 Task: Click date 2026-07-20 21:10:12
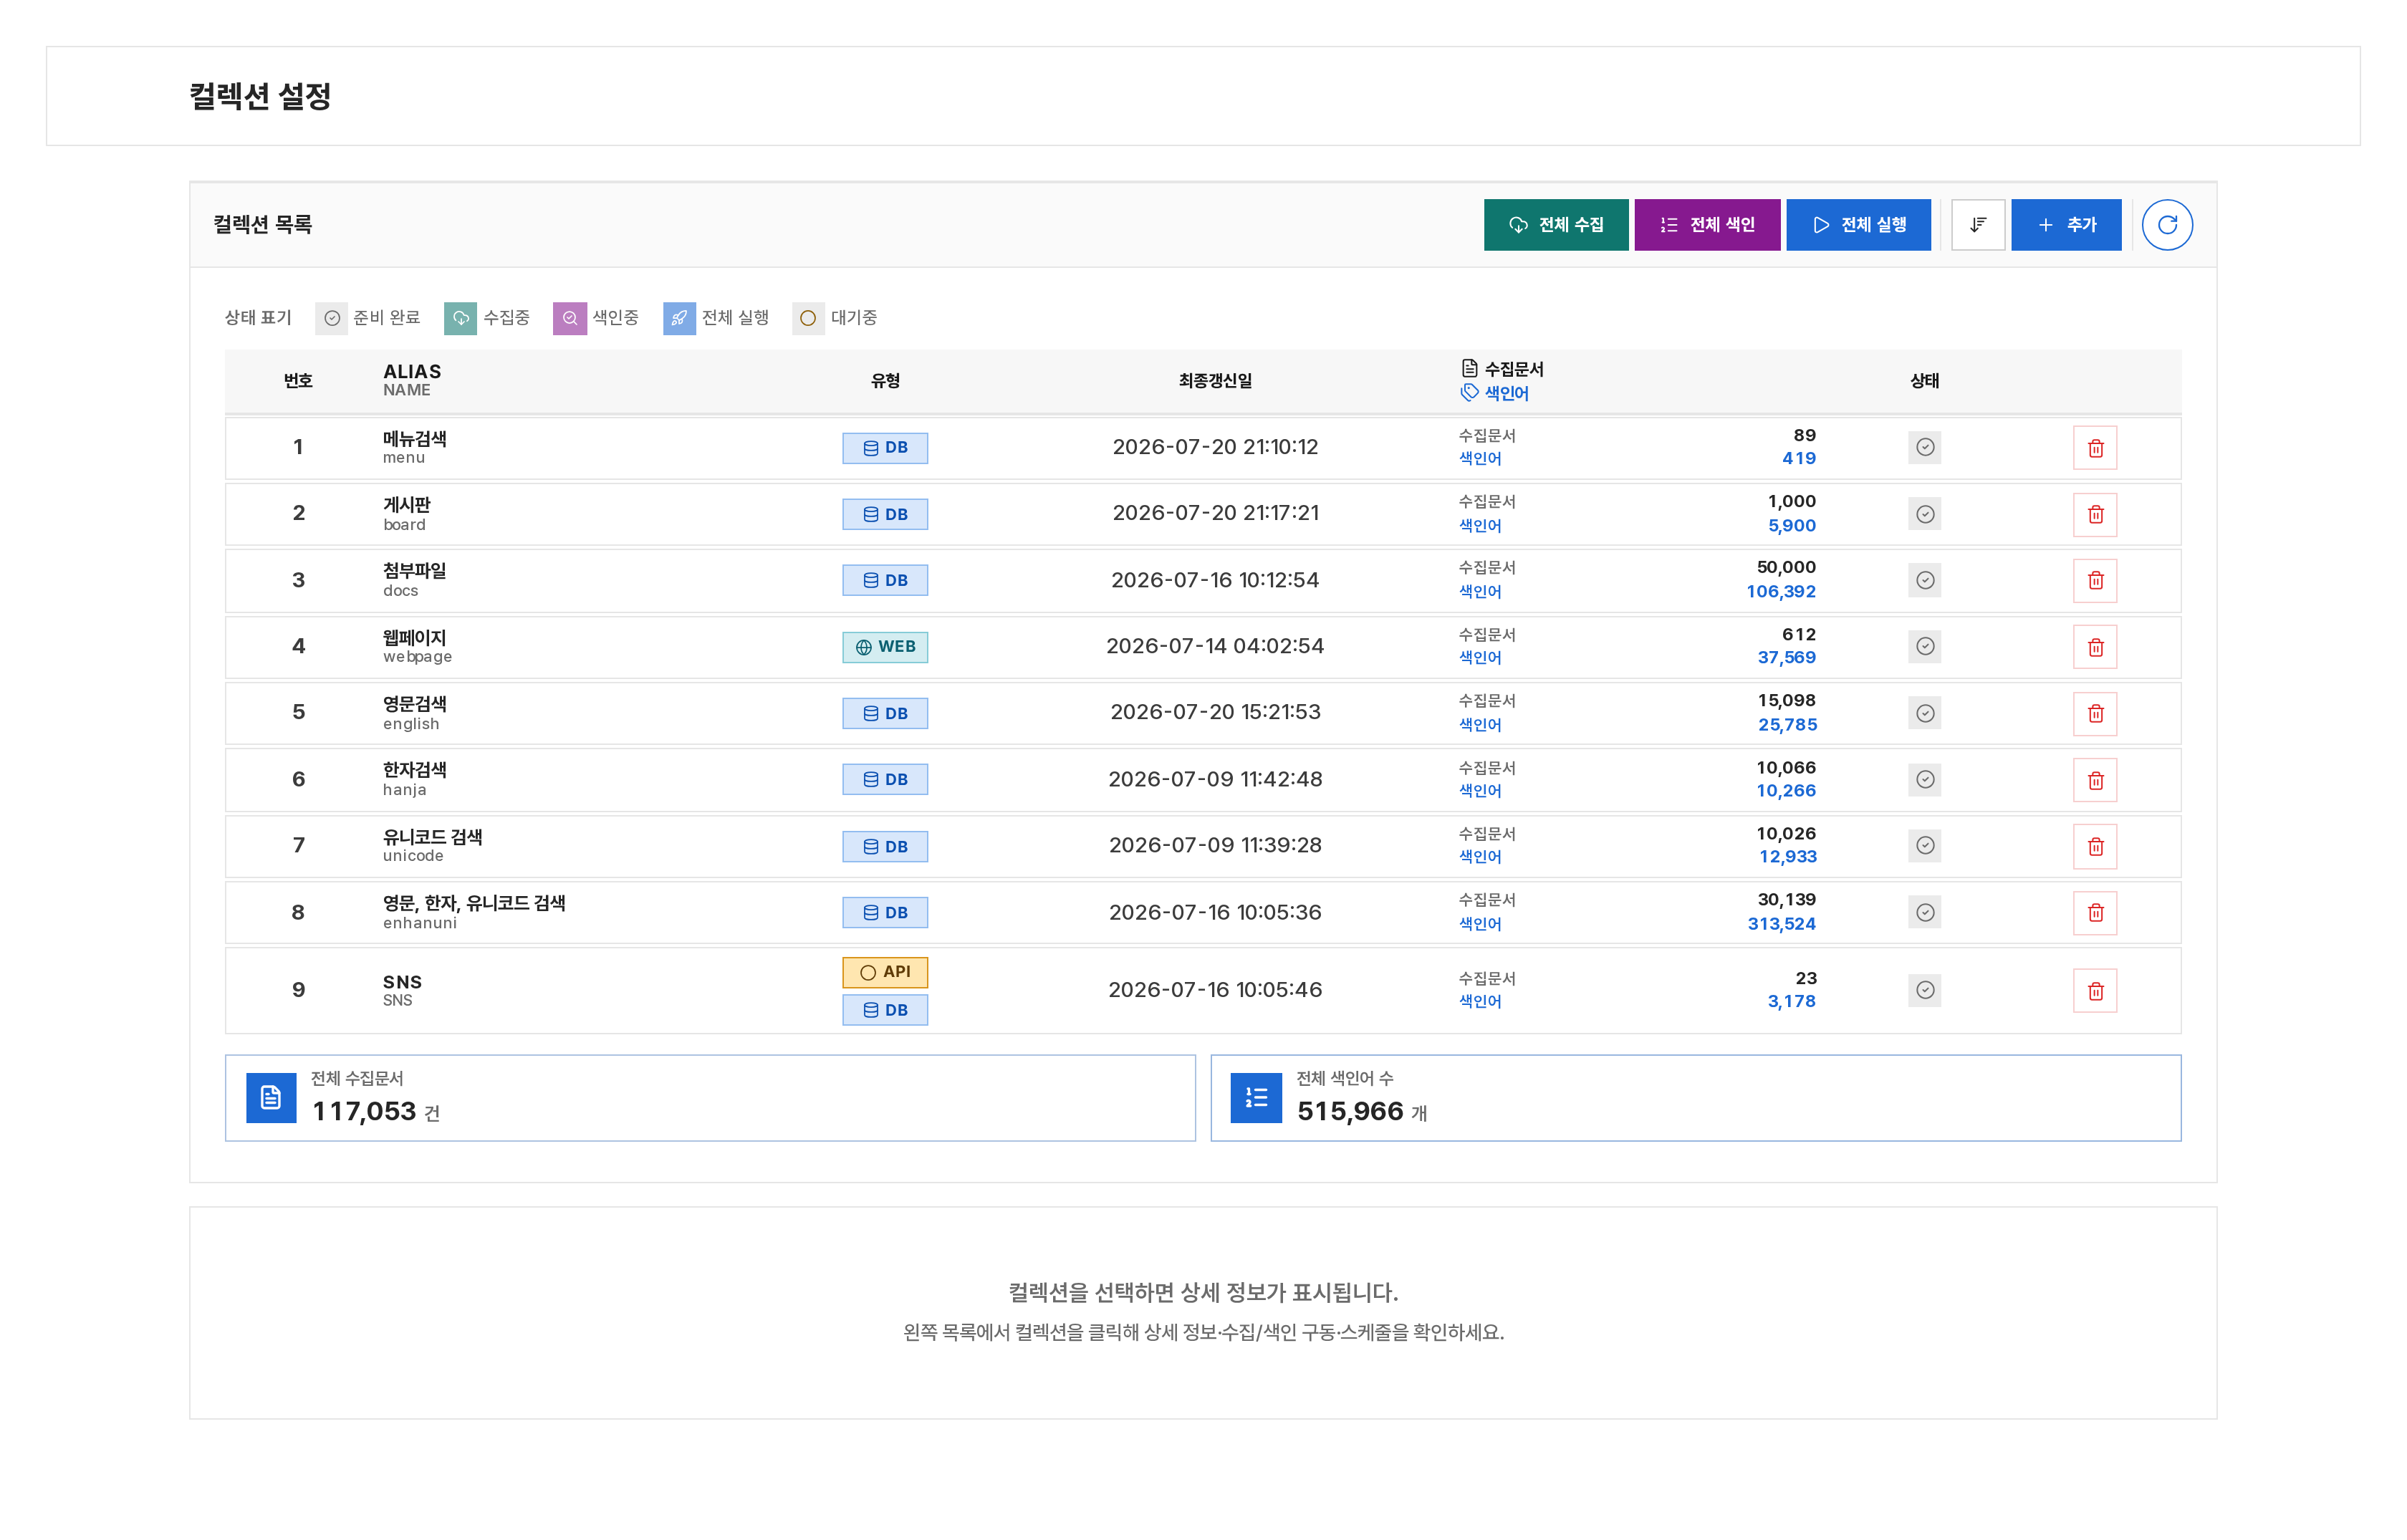point(1215,447)
